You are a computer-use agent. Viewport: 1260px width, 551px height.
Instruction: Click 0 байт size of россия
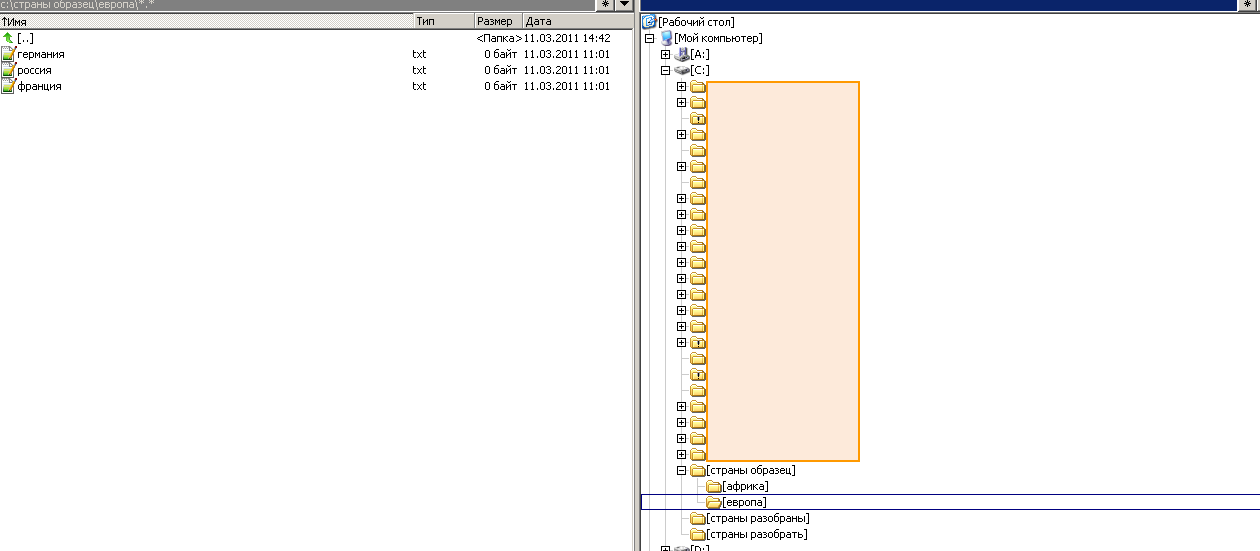[501, 70]
